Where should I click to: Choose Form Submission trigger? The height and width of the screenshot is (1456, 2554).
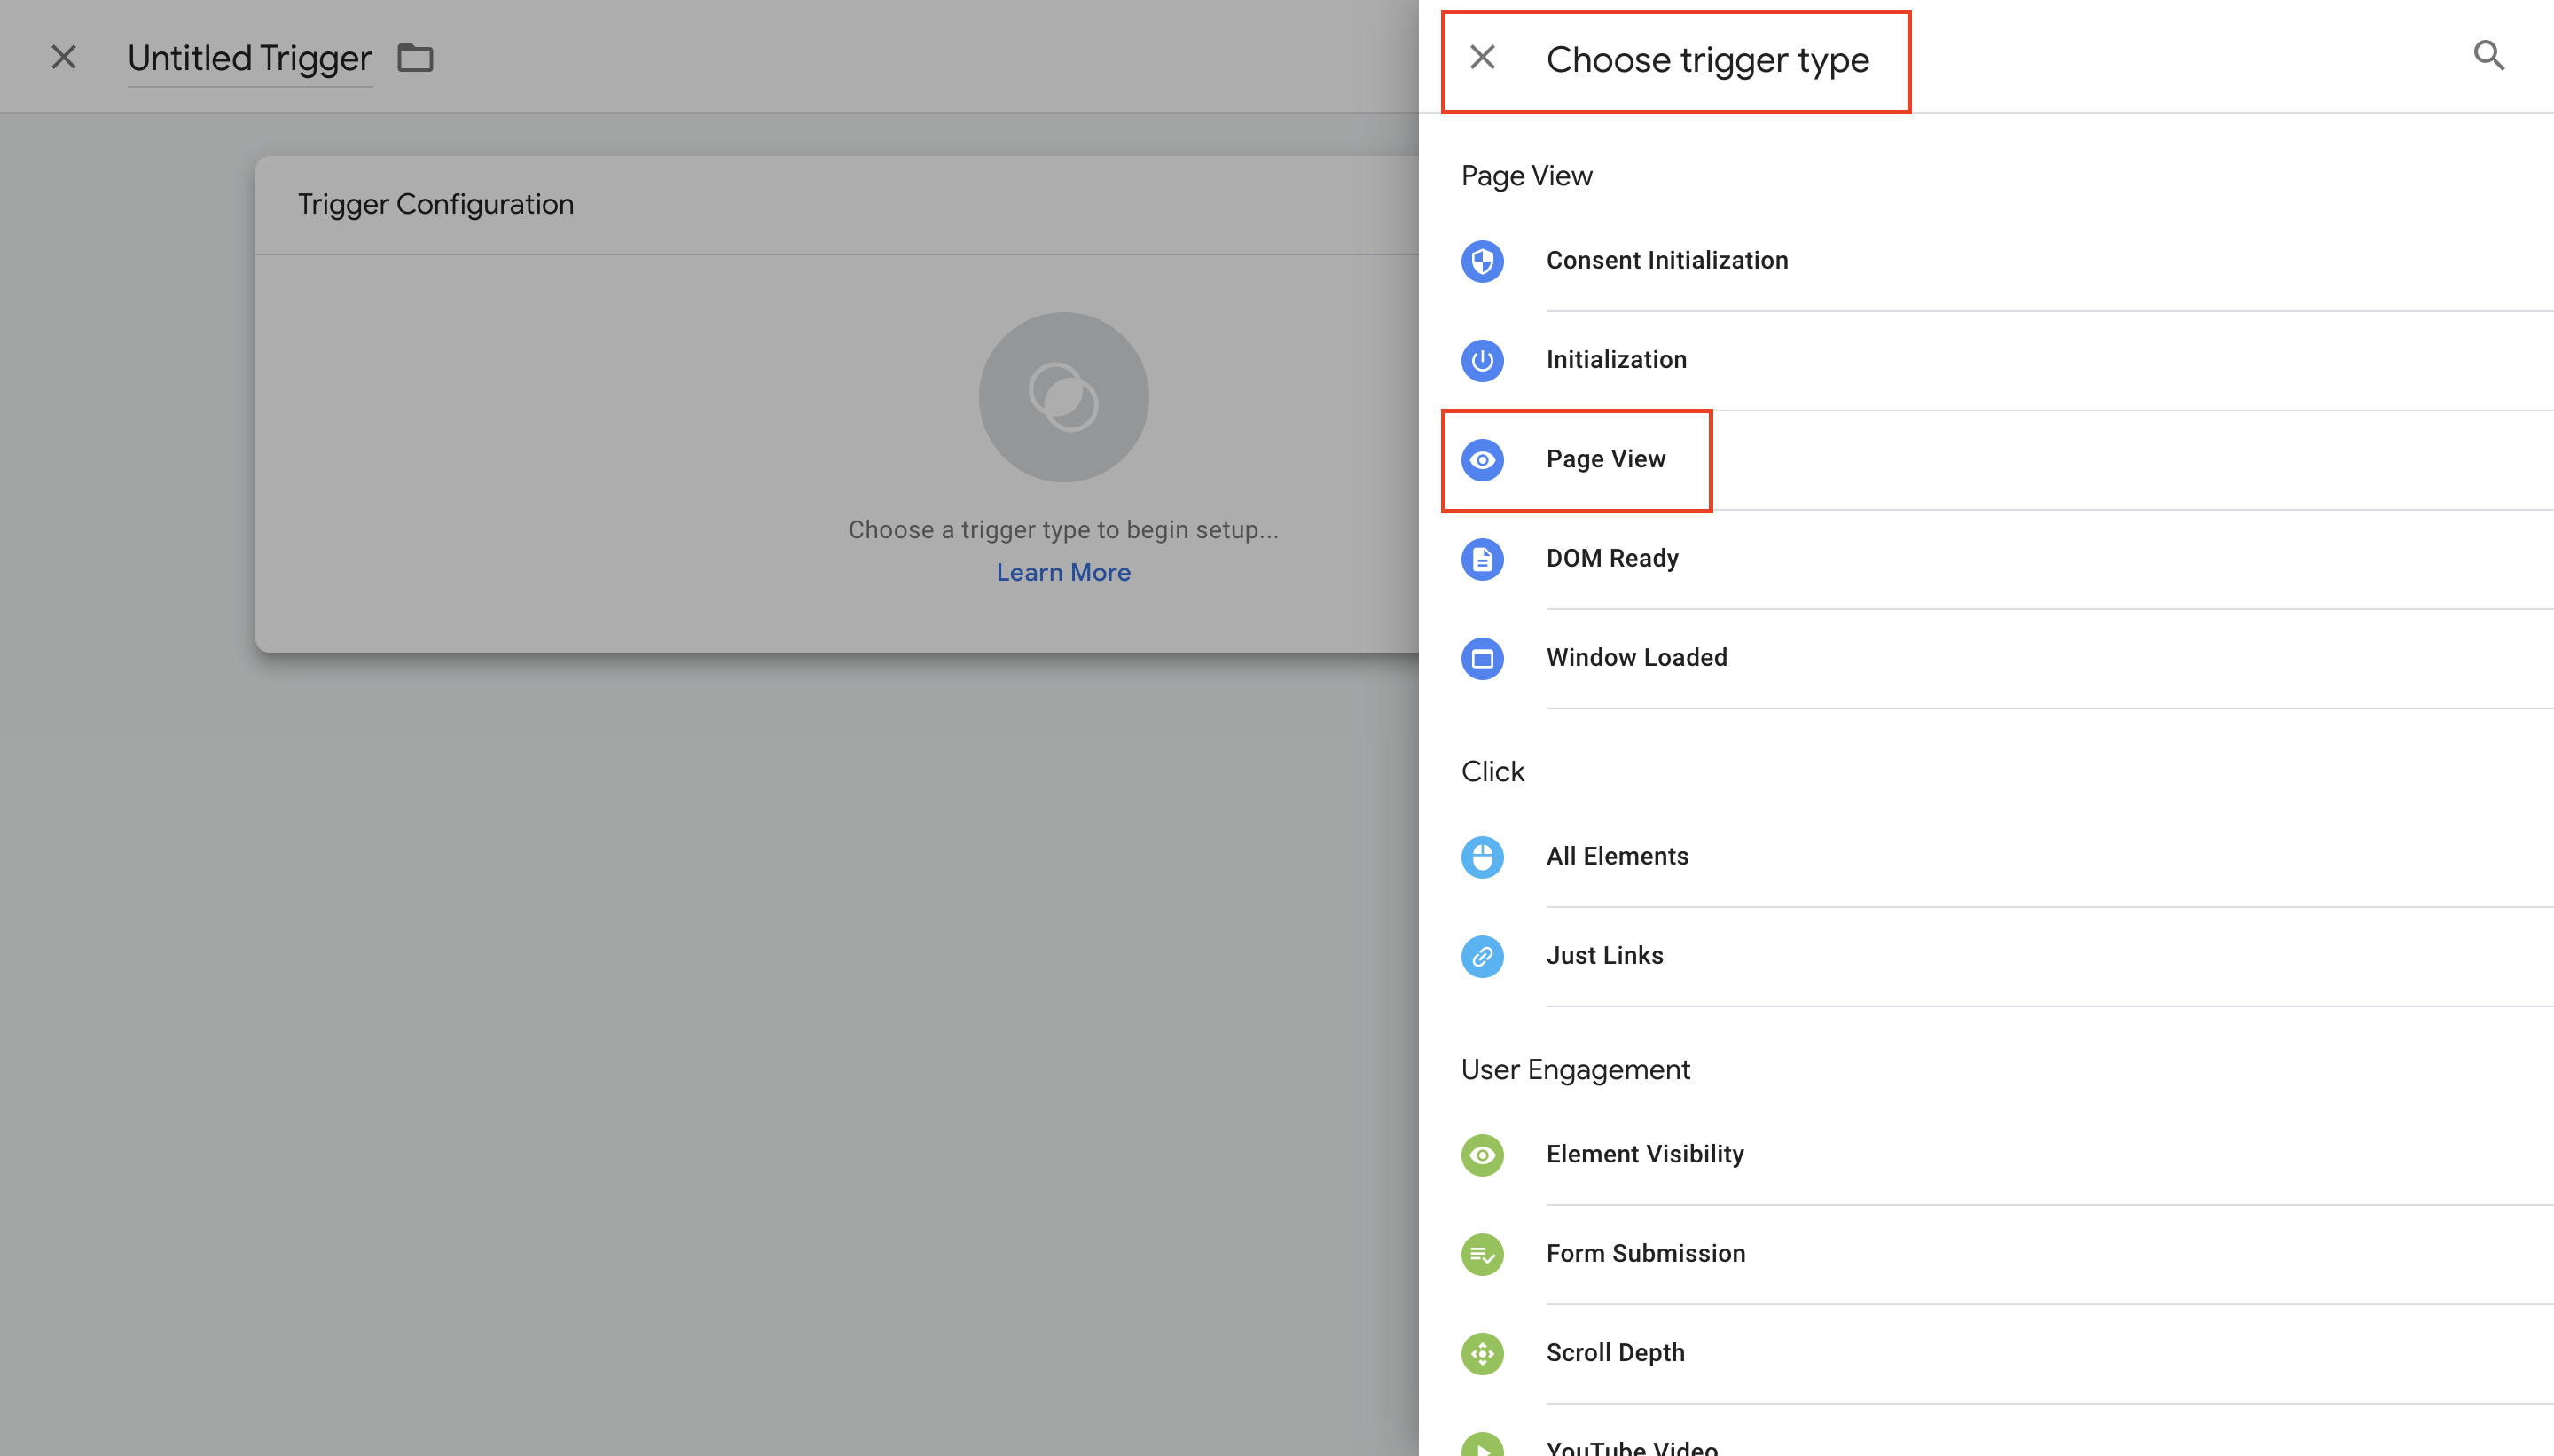pyautogui.click(x=1986, y=1254)
